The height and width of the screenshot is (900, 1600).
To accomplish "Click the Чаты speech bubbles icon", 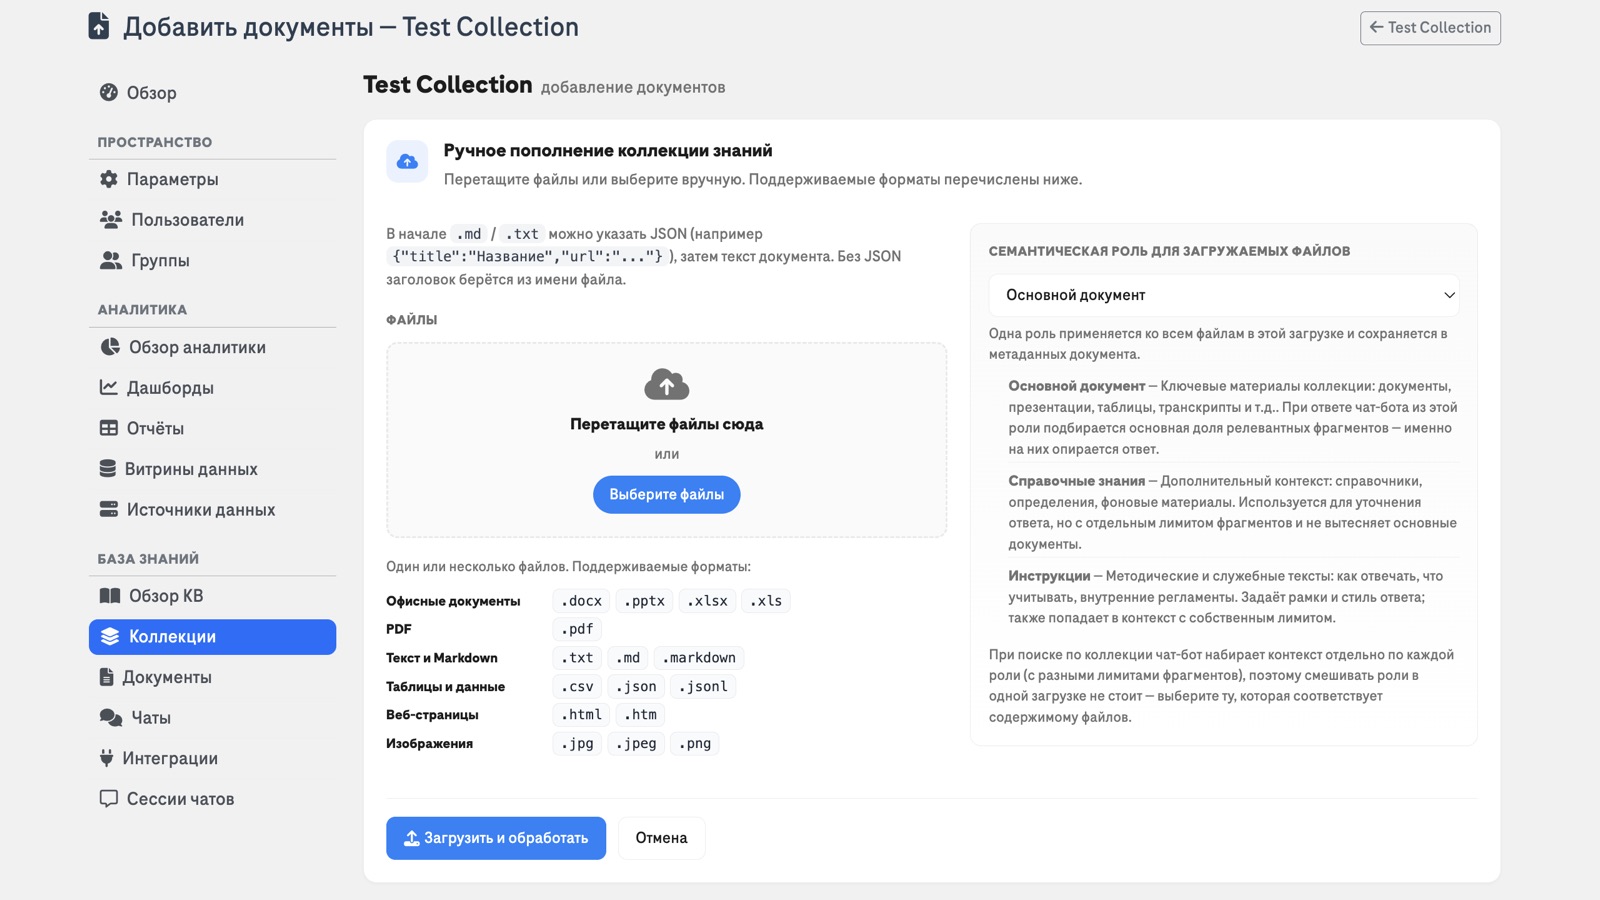I will (111, 717).
